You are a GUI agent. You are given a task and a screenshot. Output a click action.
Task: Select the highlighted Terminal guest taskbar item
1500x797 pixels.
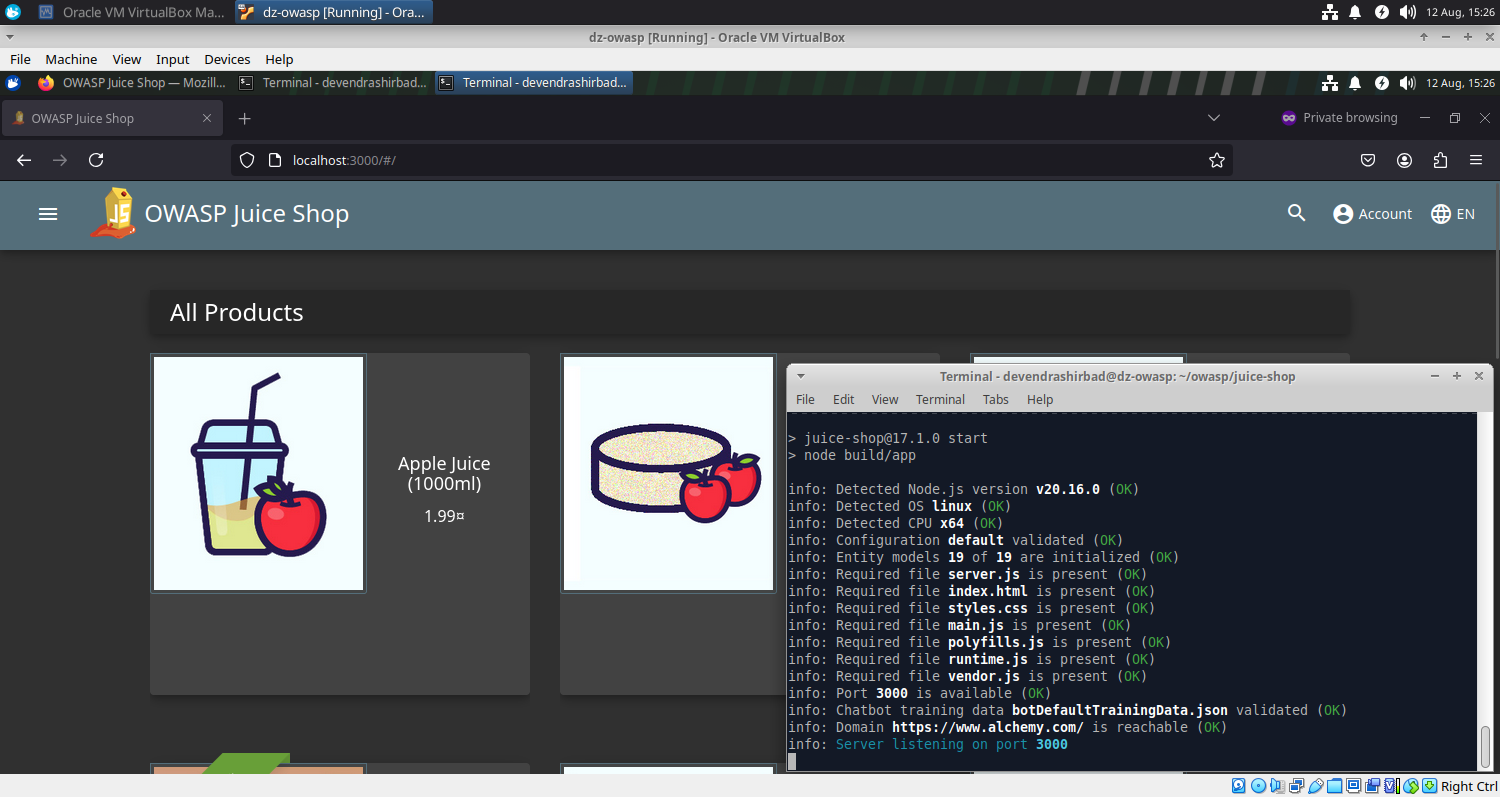[x=534, y=83]
